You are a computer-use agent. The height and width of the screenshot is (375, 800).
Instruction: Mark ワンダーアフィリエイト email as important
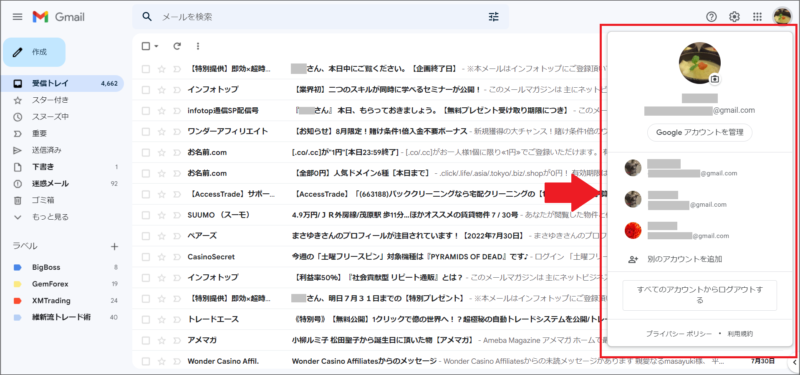[177, 131]
